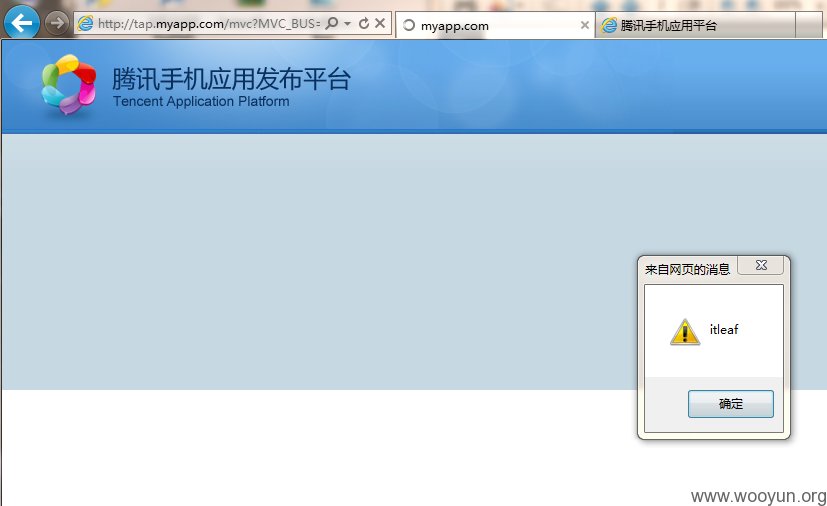Image resolution: width=827 pixels, height=506 pixels.
Task: Click the address bar URL field
Action: tap(209, 24)
